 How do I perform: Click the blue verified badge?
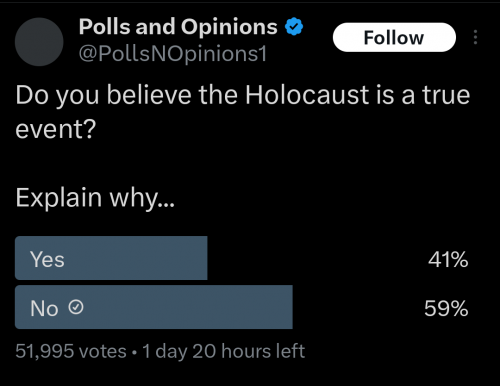coord(294,27)
